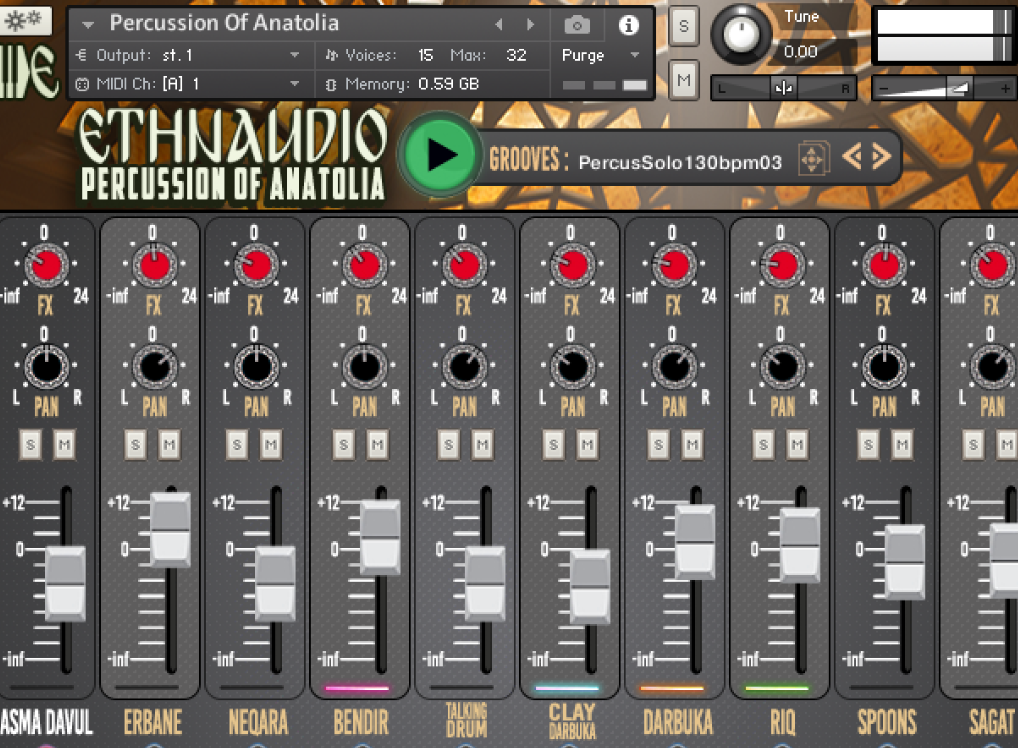Image resolution: width=1018 pixels, height=748 pixels.
Task: Expand the instrument name dropdown triangle
Action: [88, 25]
